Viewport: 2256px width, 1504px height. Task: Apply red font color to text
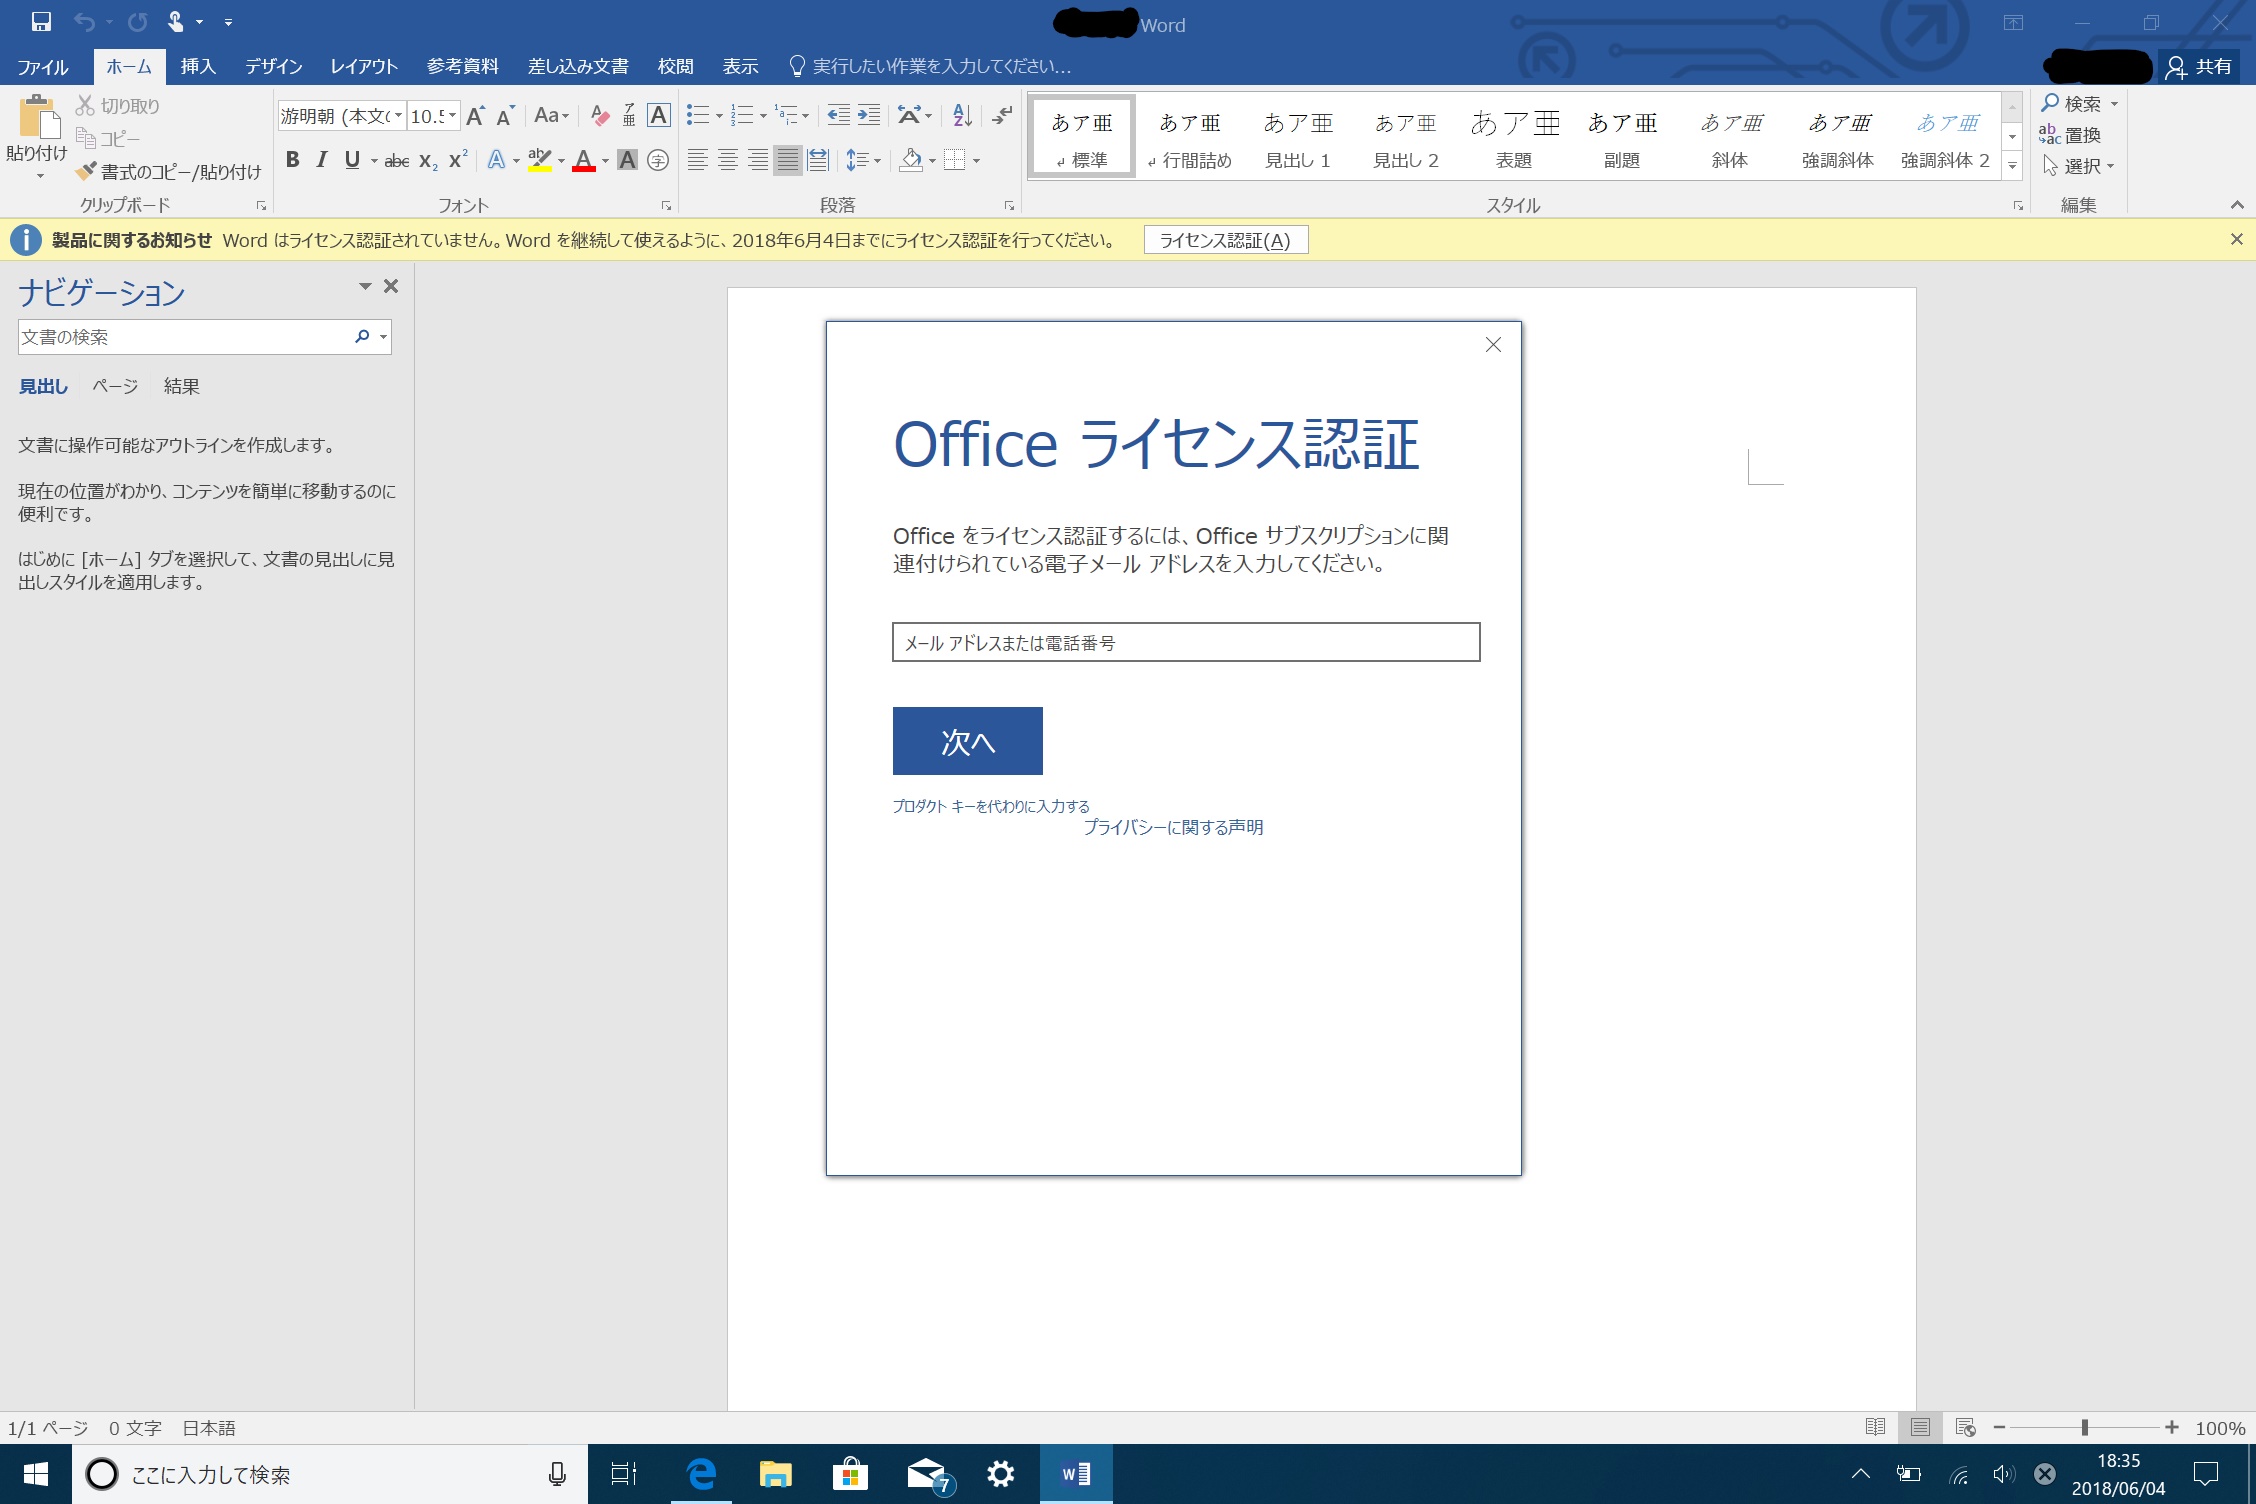[585, 160]
